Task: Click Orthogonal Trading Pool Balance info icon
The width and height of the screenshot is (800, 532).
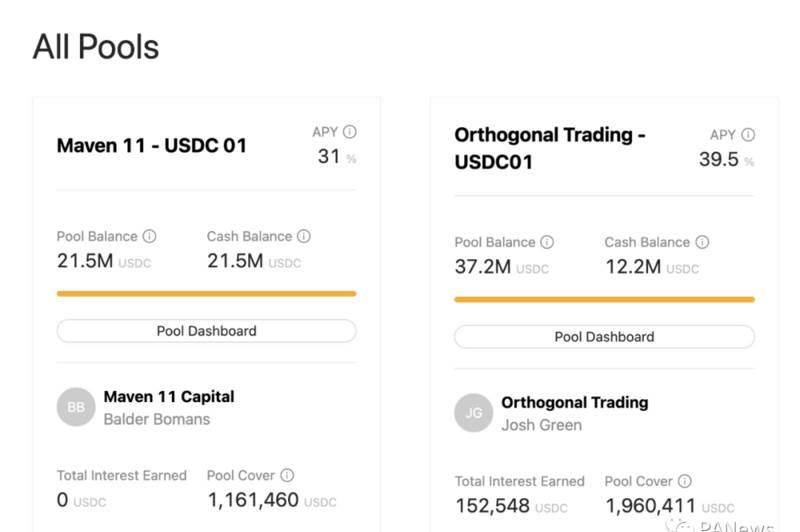Action: coord(547,242)
